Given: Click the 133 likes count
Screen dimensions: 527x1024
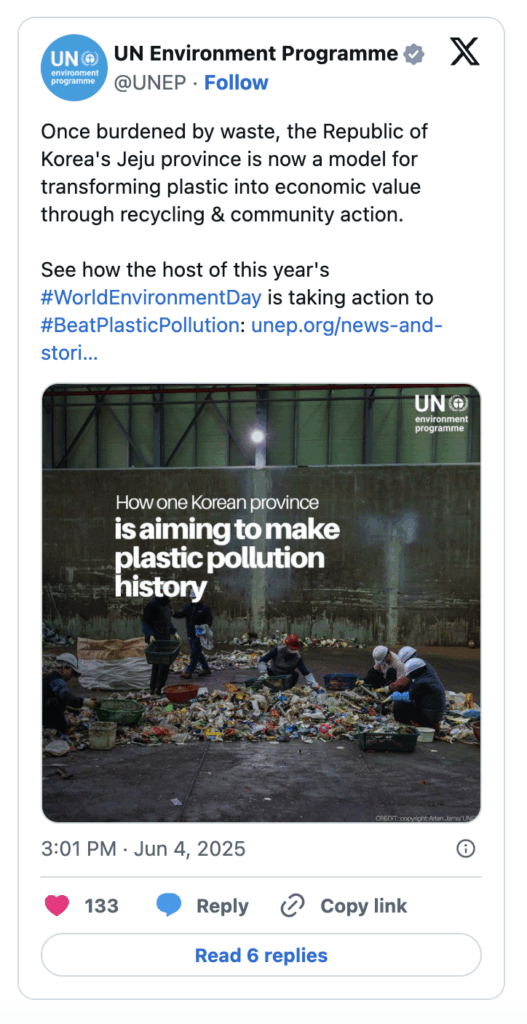Looking at the screenshot, I should [x=101, y=906].
